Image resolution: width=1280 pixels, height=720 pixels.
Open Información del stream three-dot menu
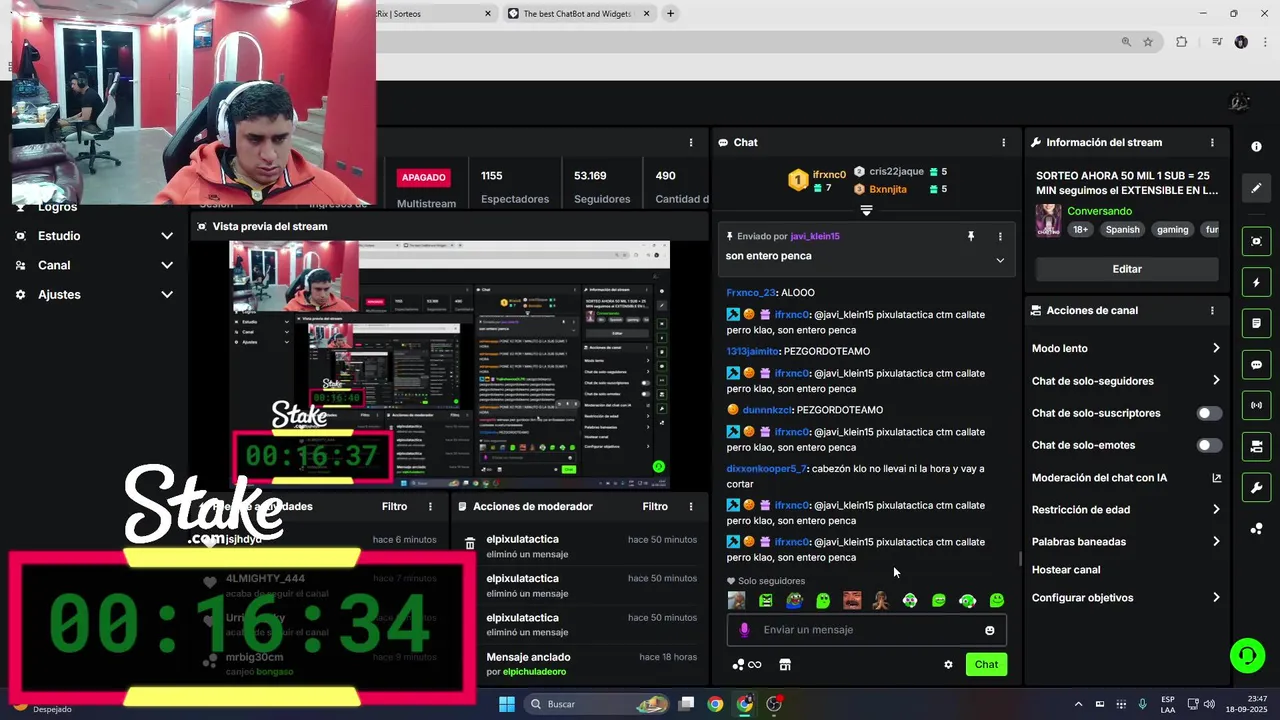click(x=1212, y=143)
